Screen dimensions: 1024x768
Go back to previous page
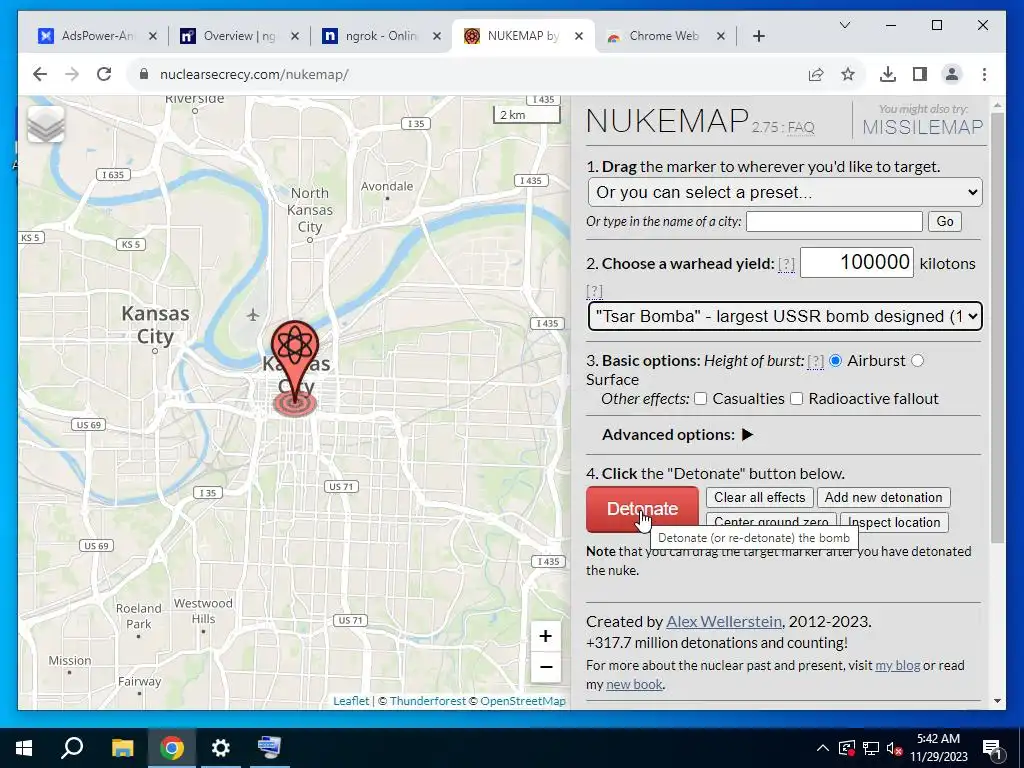coord(40,74)
